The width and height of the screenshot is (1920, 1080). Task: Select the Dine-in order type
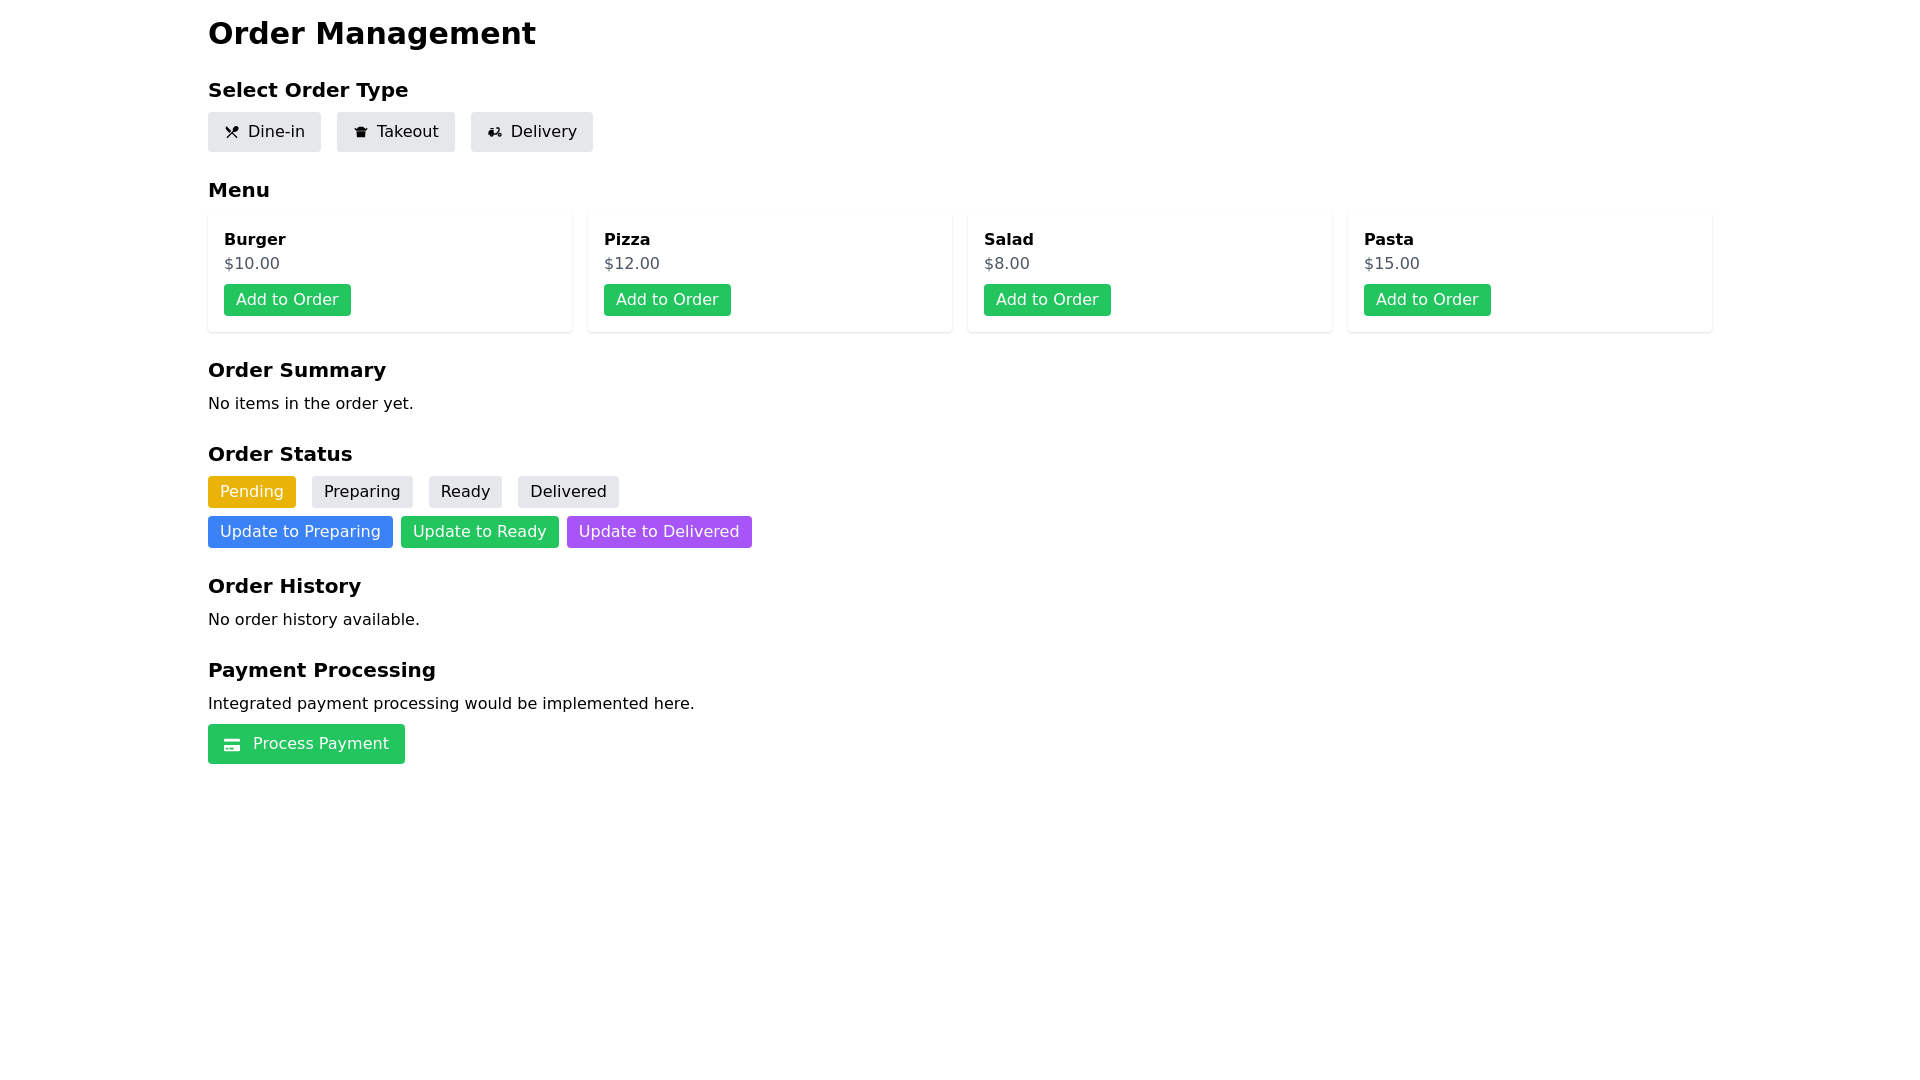click(264, 131)
